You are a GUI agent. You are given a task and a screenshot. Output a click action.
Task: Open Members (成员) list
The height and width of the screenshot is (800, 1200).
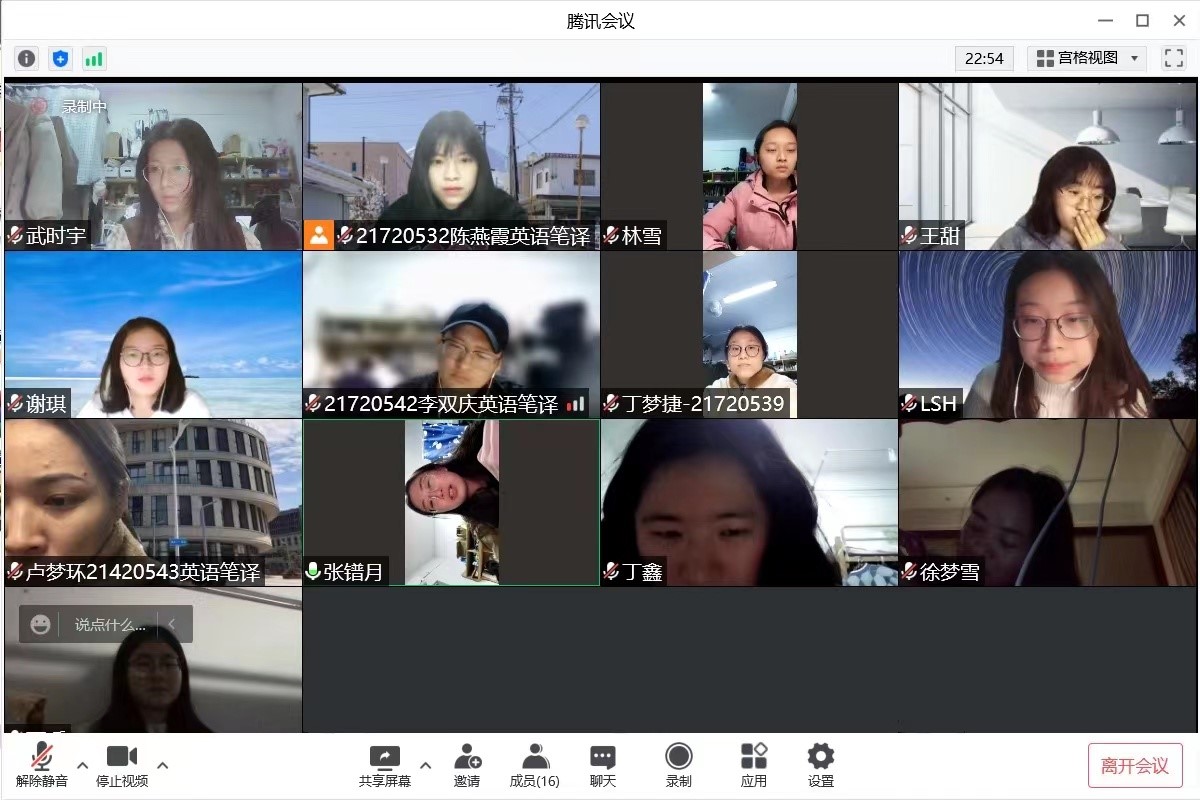tap(535, 765)
